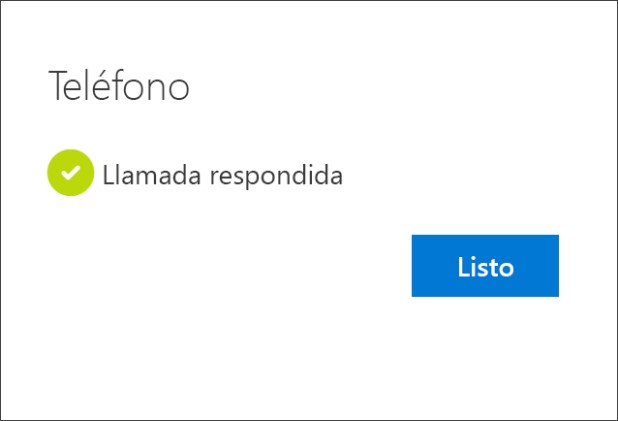This screenshot has width=618, height=421.
Task: Select the Llamada respondida message
Action: tap(223, 176)
